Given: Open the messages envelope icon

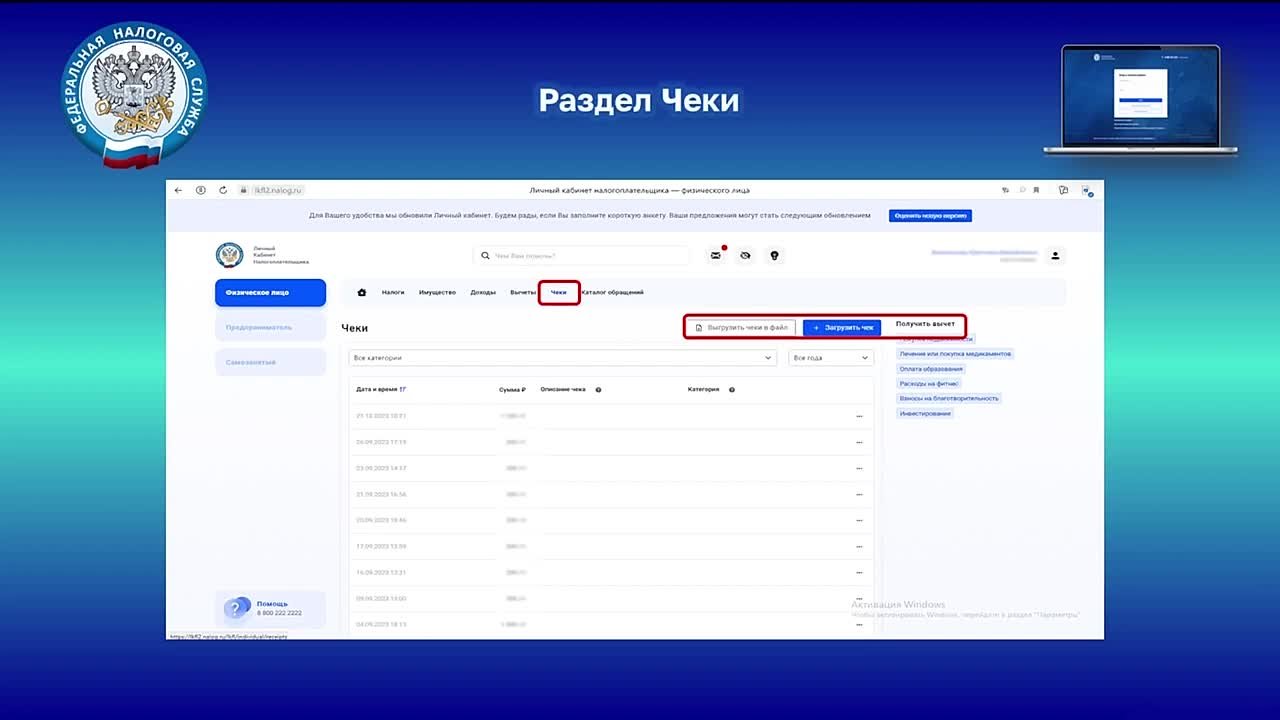Looking at the screenshot, I should 716,256.
